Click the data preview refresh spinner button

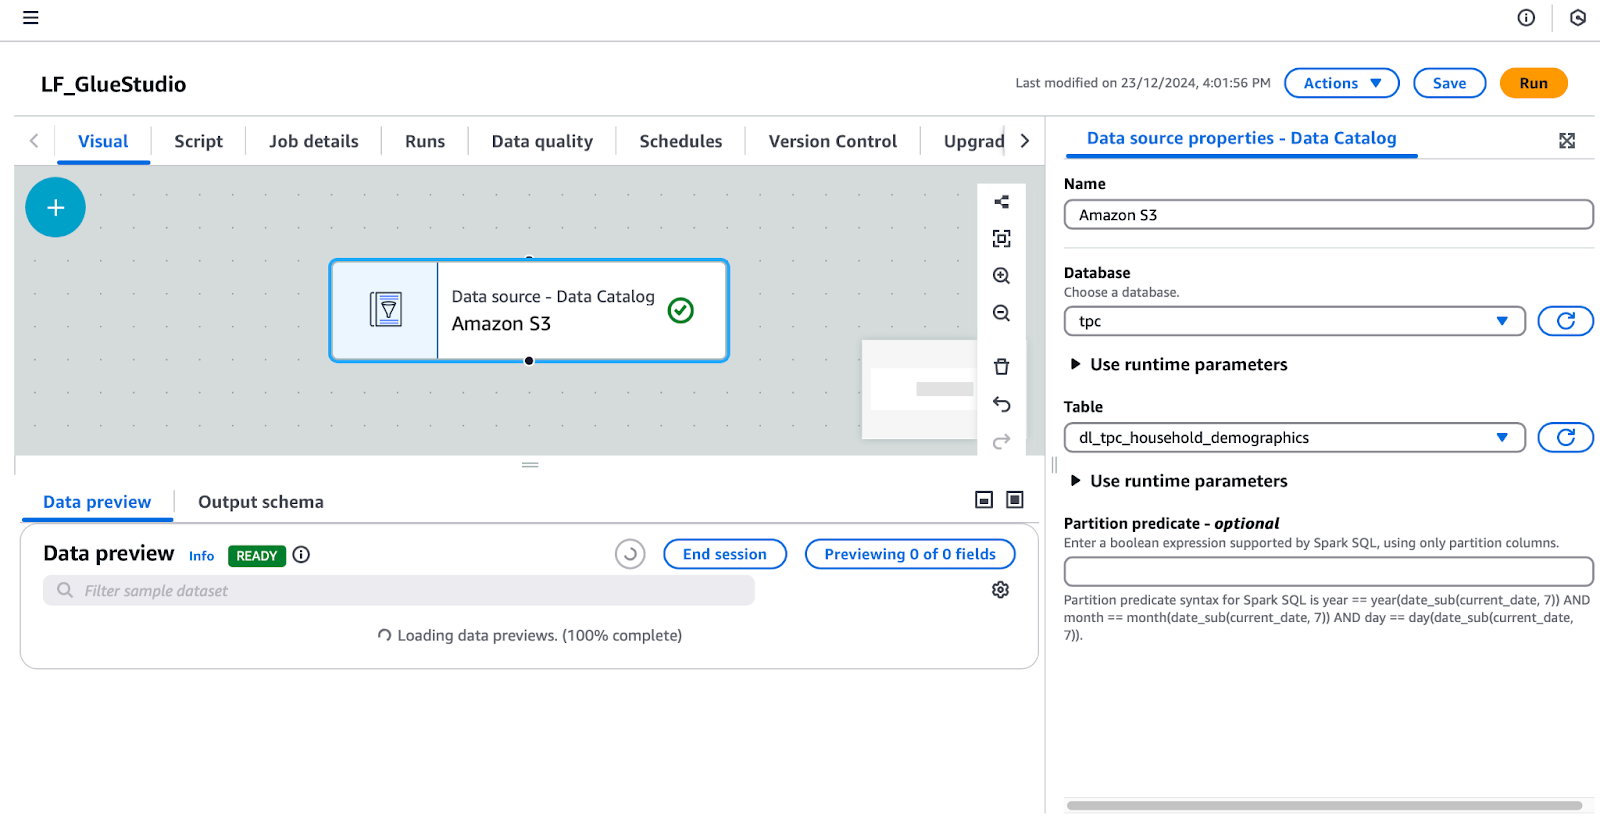coord(630,554)
